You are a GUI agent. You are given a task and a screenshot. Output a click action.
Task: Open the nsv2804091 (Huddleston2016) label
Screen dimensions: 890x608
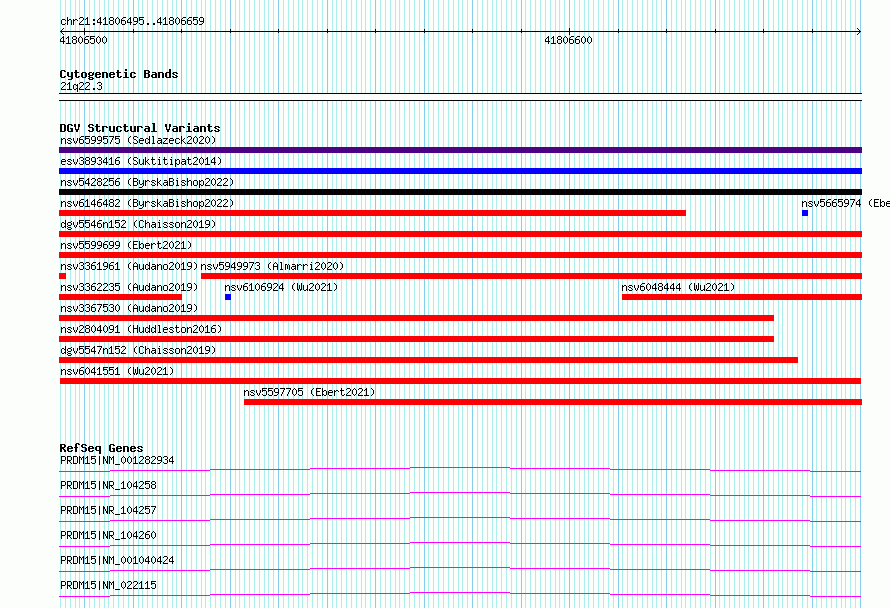(141, 329)
